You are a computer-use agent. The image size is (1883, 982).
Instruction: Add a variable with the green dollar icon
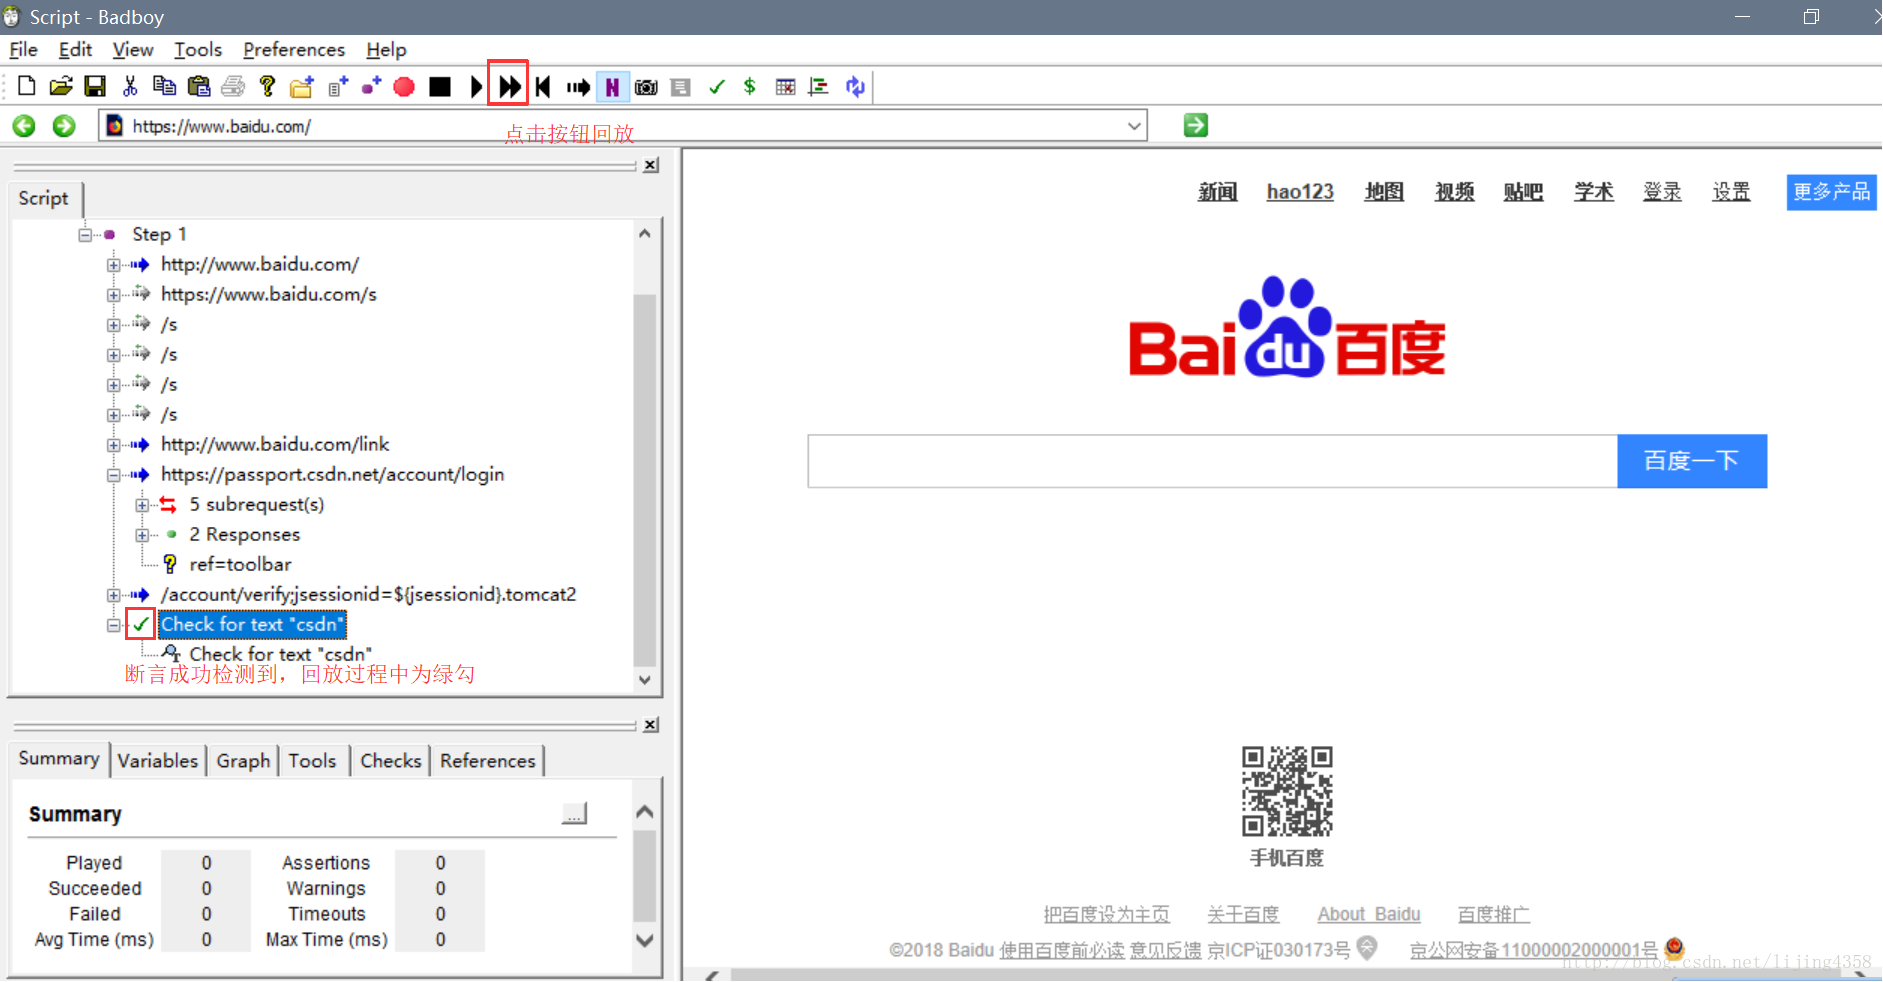750,87
